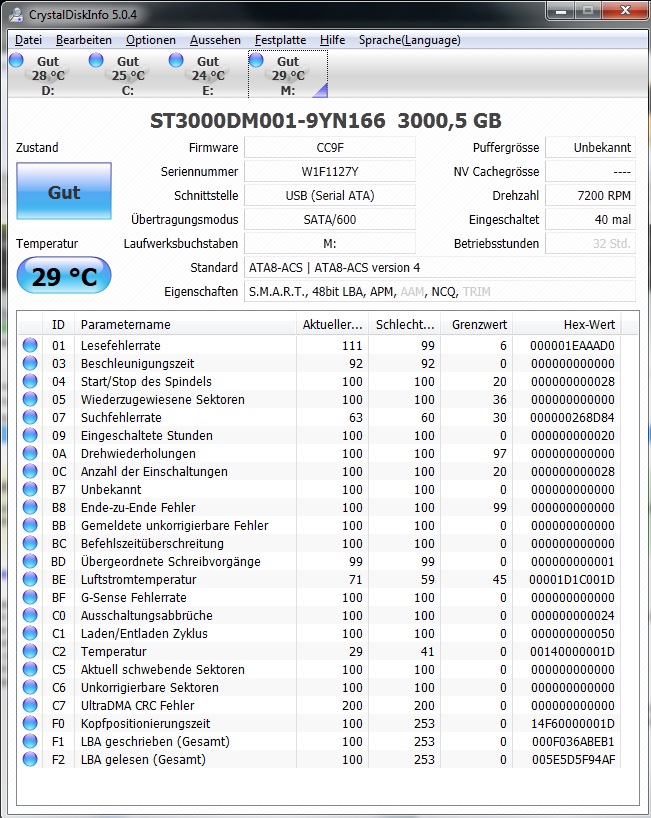Click status orb for Ausschaltungsabbrüche row

30,615
